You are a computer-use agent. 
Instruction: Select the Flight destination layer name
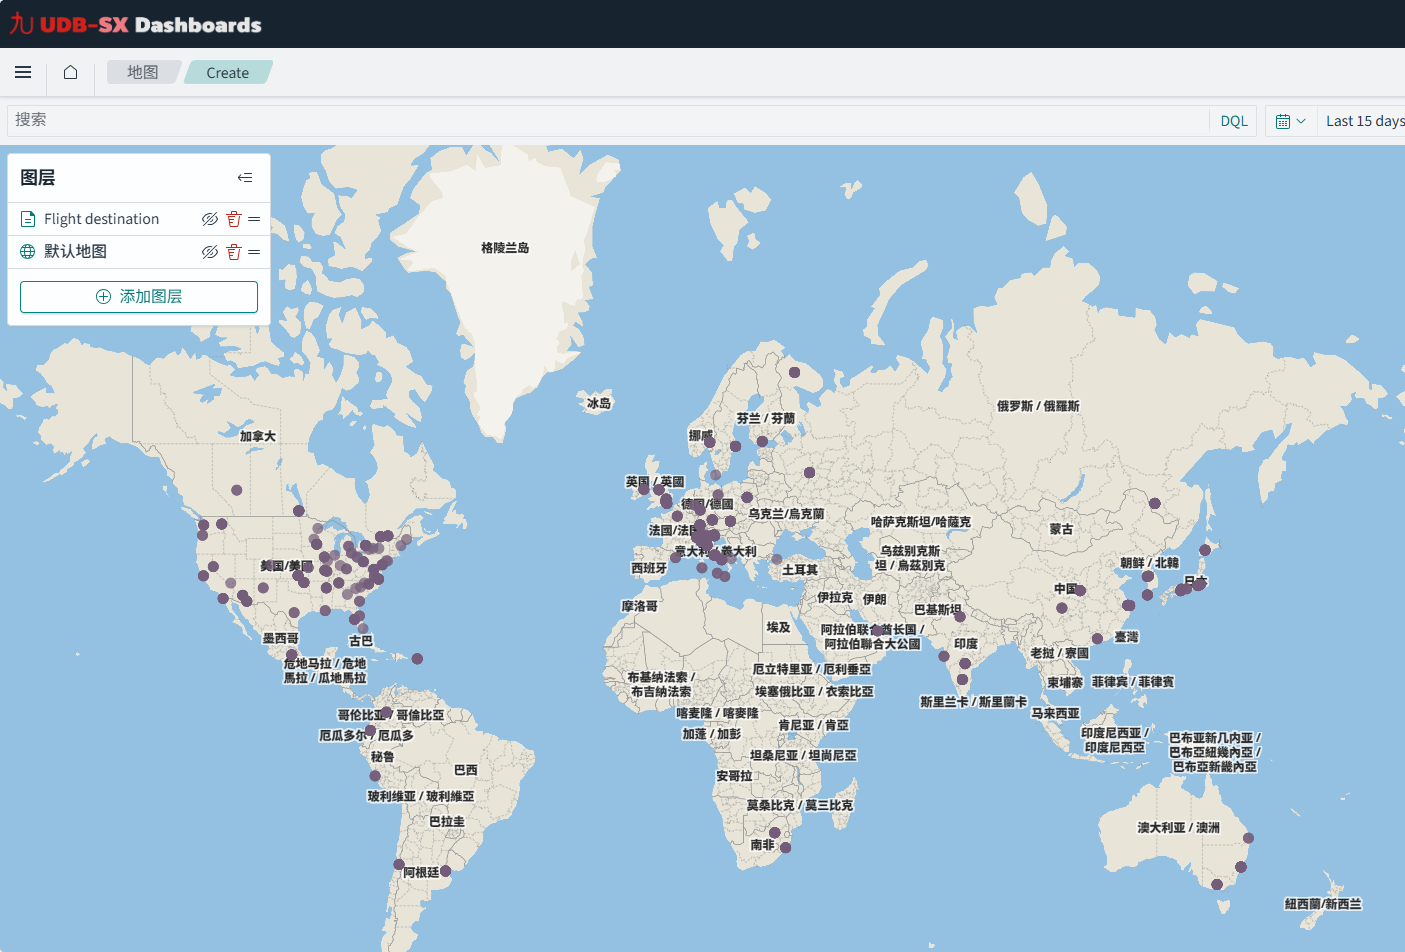(x=101, y=219)
